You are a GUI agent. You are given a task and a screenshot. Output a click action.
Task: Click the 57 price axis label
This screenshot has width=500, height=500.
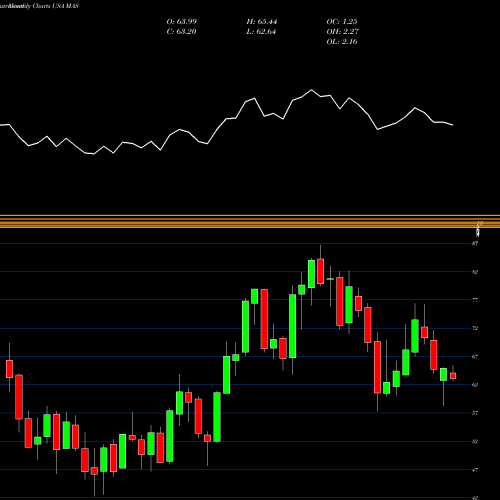[x=475, y=413]
